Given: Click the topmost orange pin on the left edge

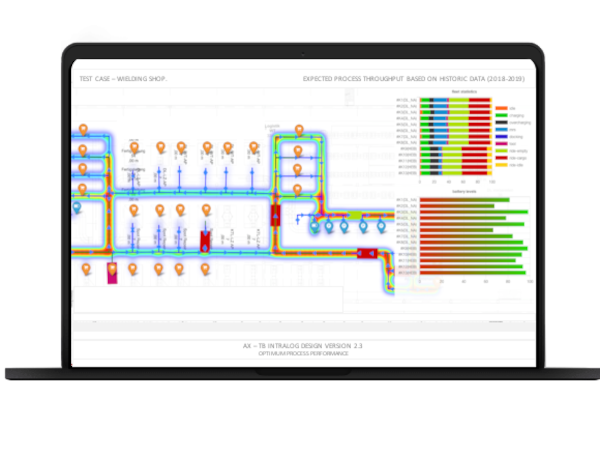Looking at the screenshot, I should [83, 130].
